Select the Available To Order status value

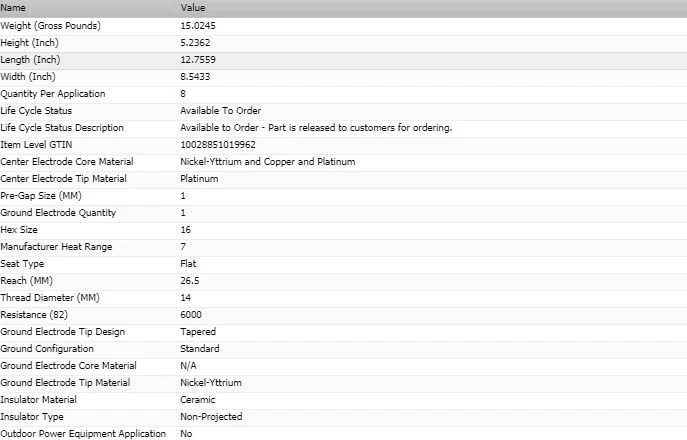pos(220,111)
